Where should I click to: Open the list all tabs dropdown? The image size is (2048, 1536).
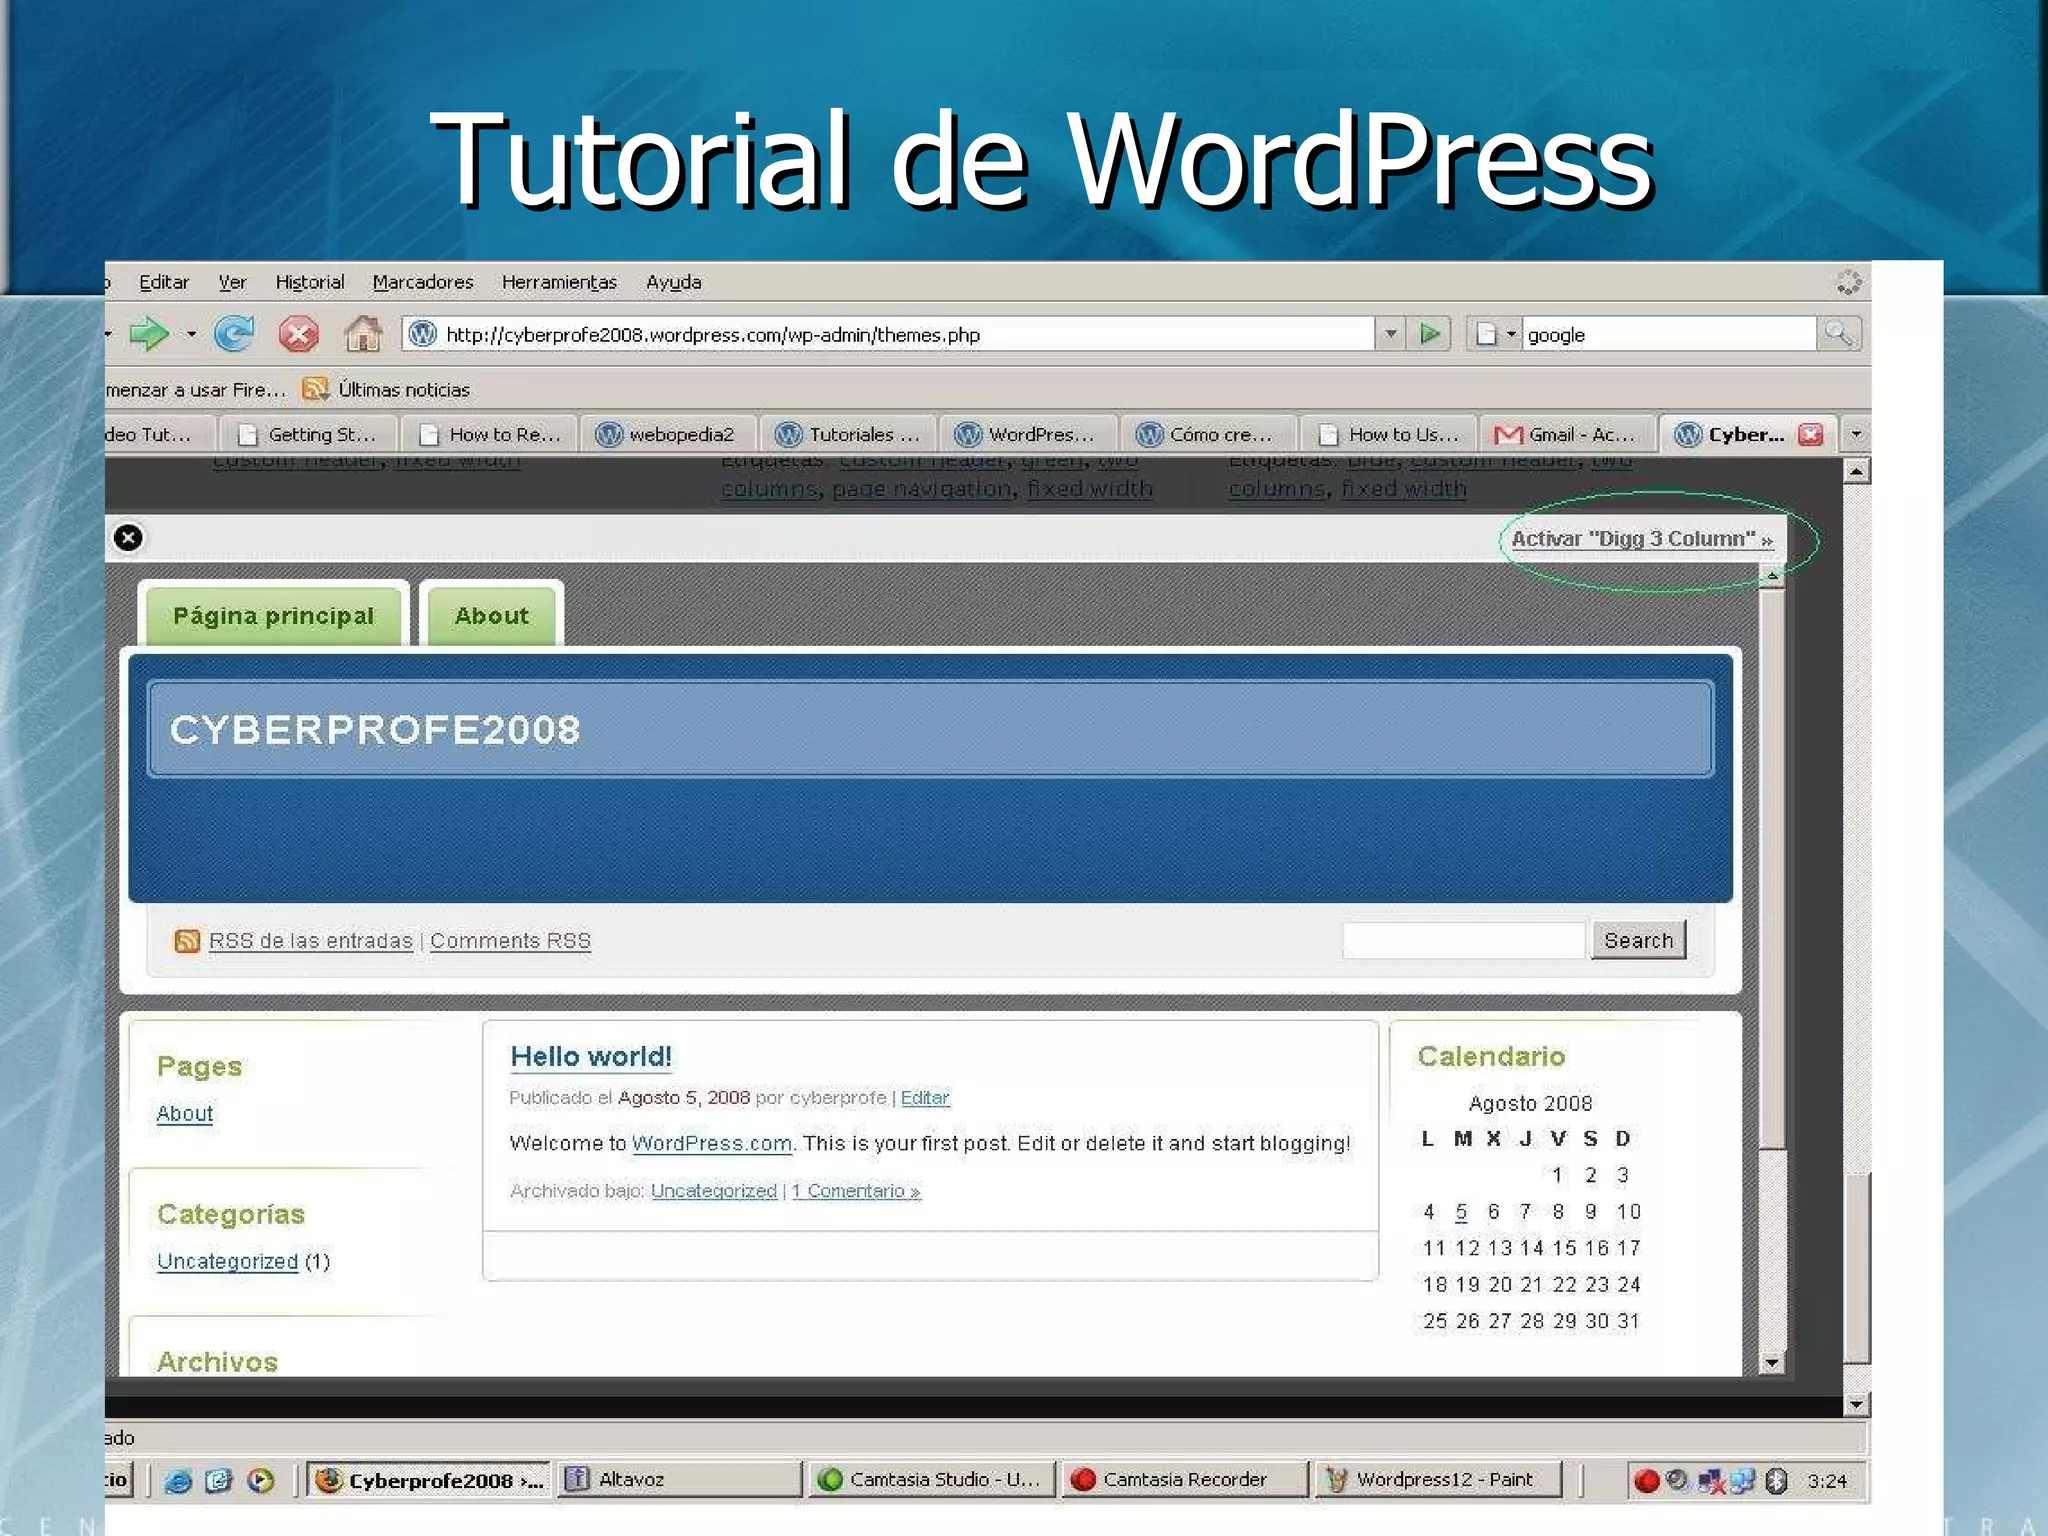(x=1856, y=434)
